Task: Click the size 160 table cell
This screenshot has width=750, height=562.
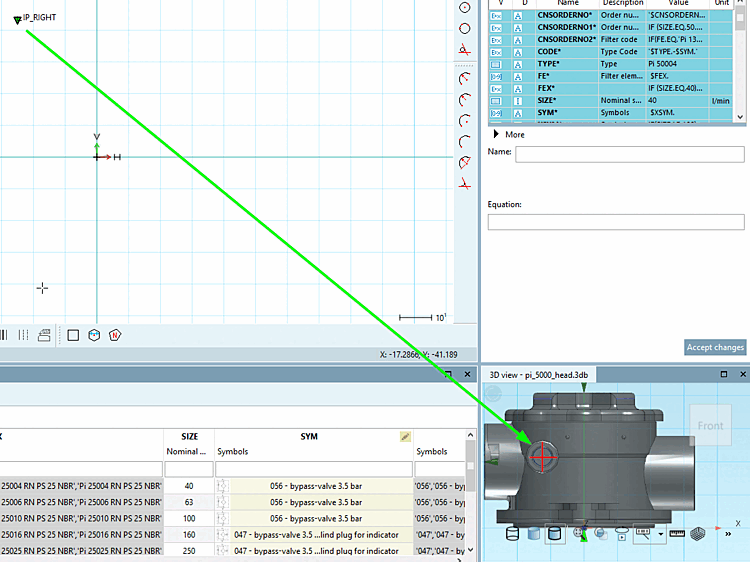Action: pos(189,535)
